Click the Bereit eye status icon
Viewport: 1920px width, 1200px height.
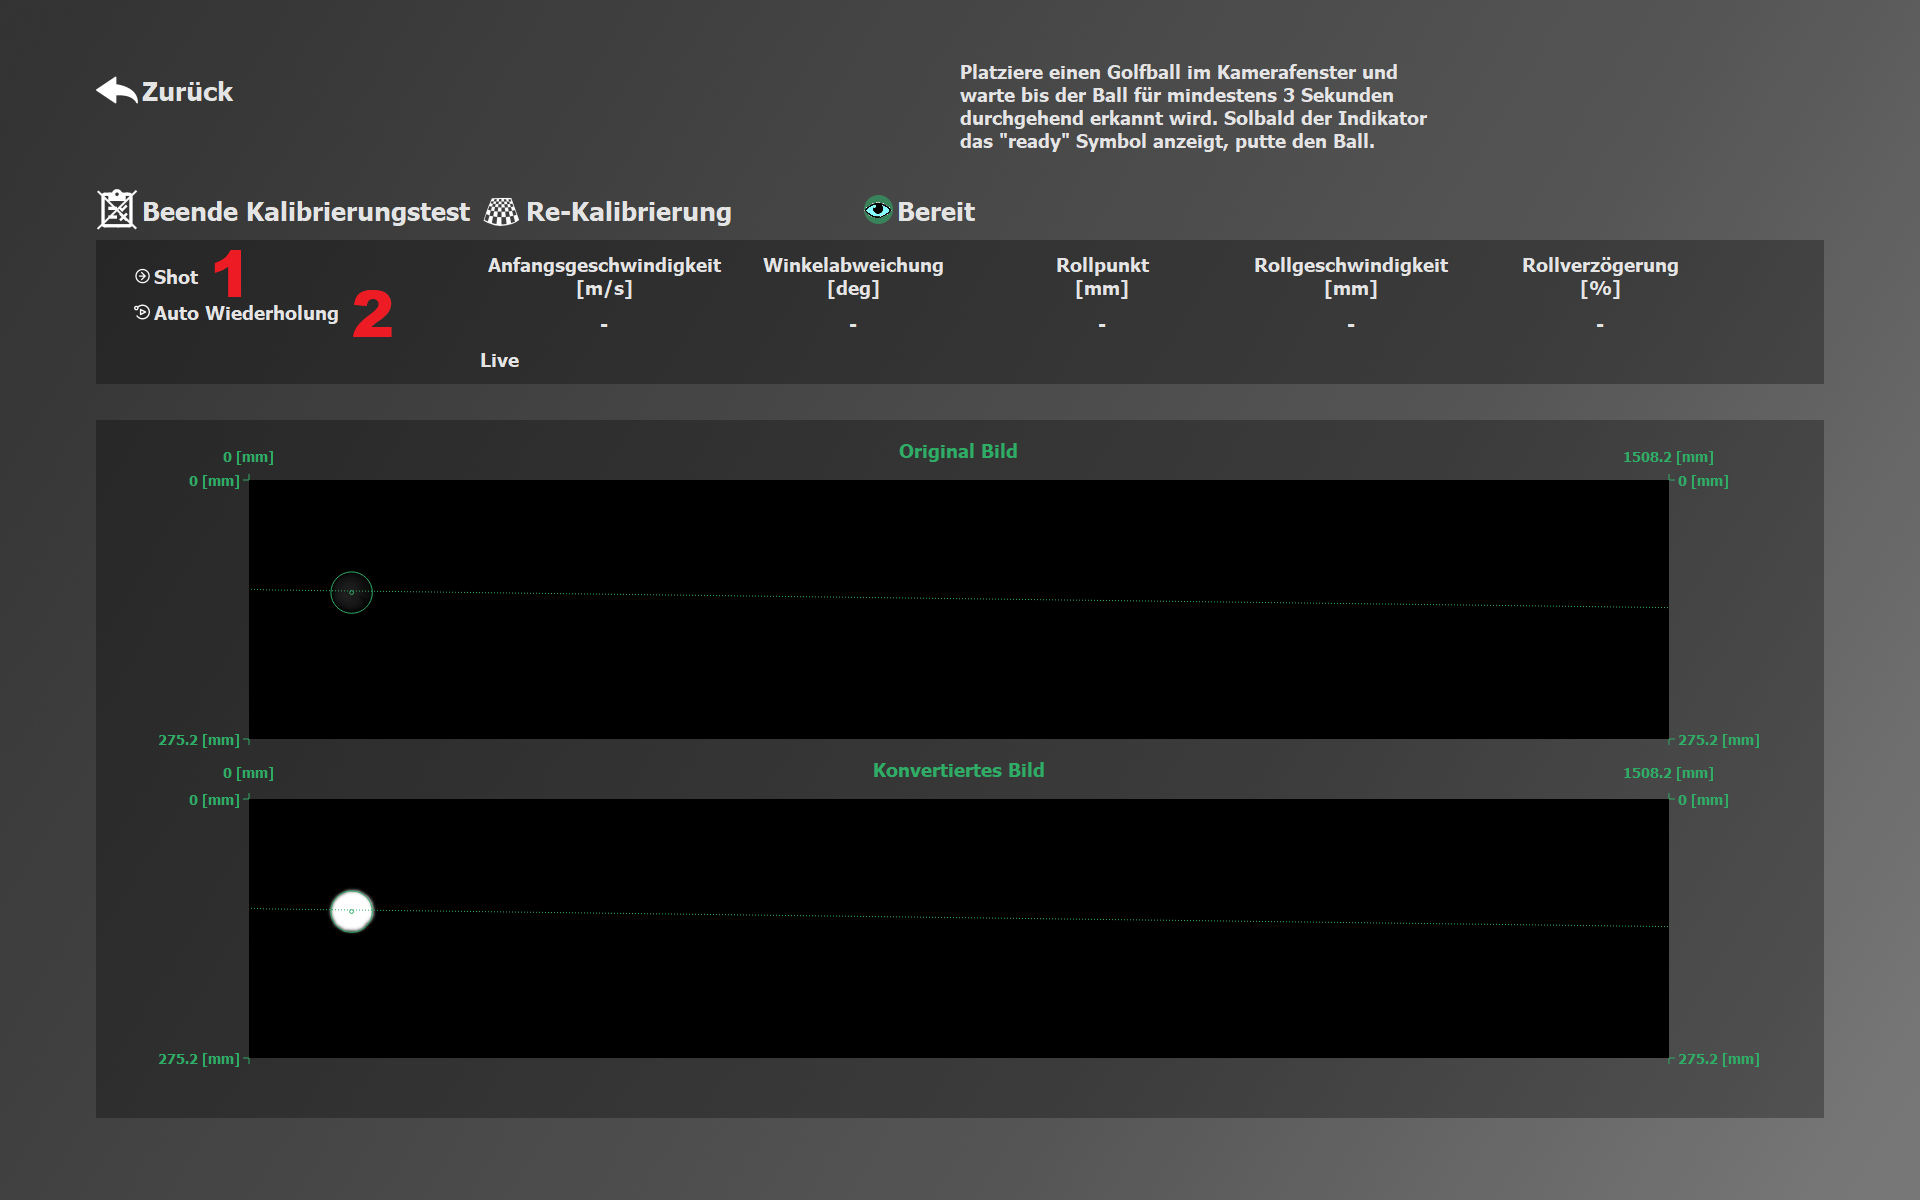(x=878, y=210)
